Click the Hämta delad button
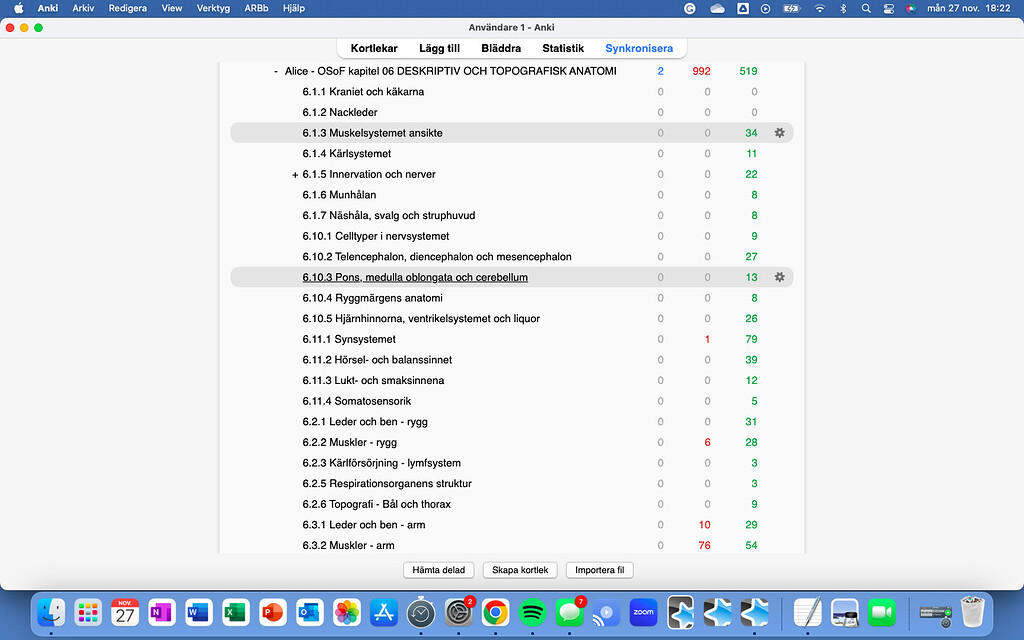The image size is (1024, 640). click(438, 569)
